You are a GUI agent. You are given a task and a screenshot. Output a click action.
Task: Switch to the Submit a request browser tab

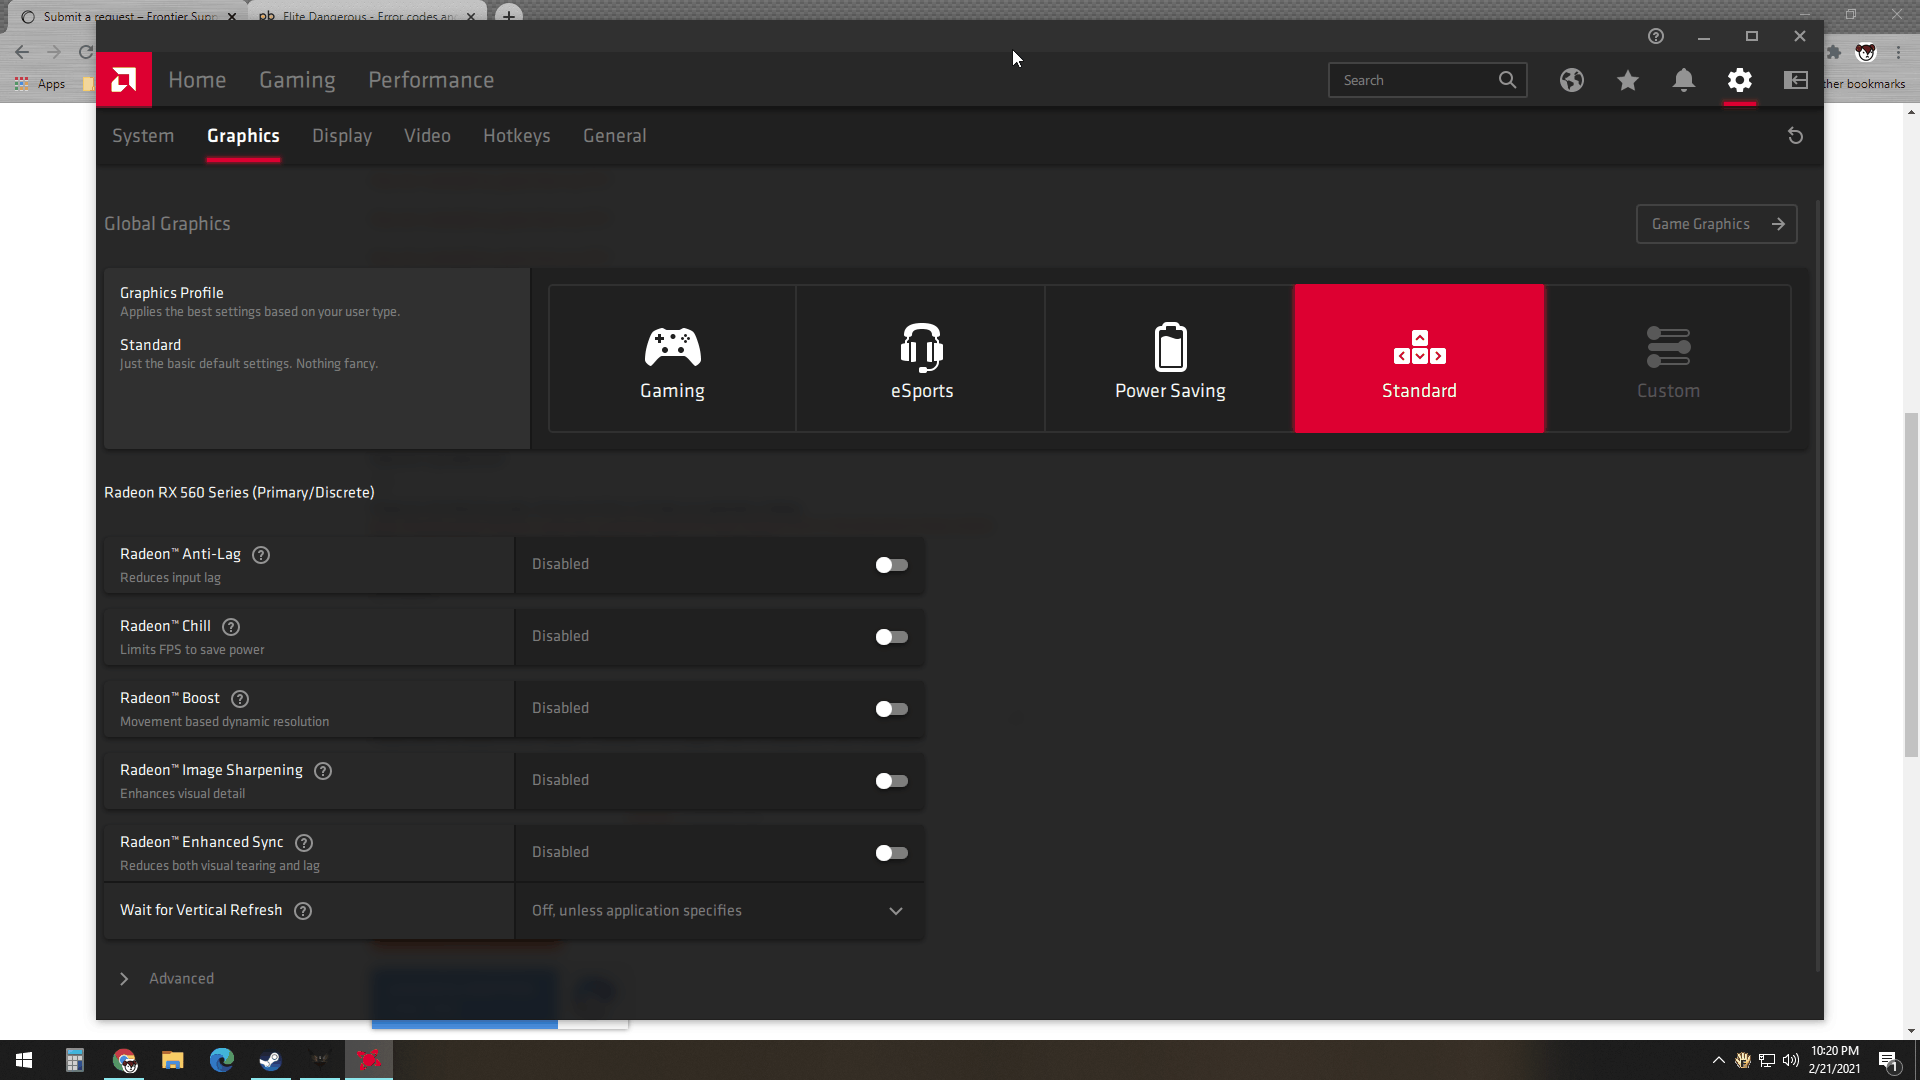tap(128, 16)
